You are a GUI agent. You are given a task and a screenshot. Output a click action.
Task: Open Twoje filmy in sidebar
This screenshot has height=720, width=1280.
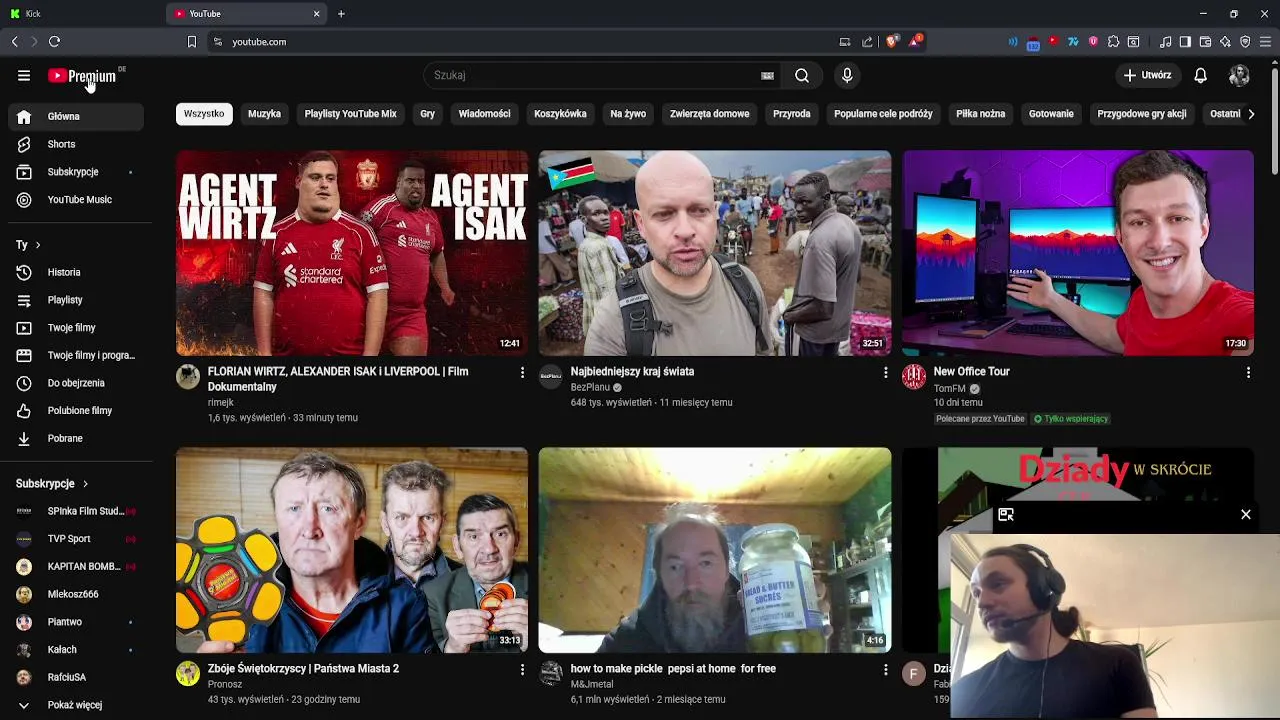(x=76, y=328)
